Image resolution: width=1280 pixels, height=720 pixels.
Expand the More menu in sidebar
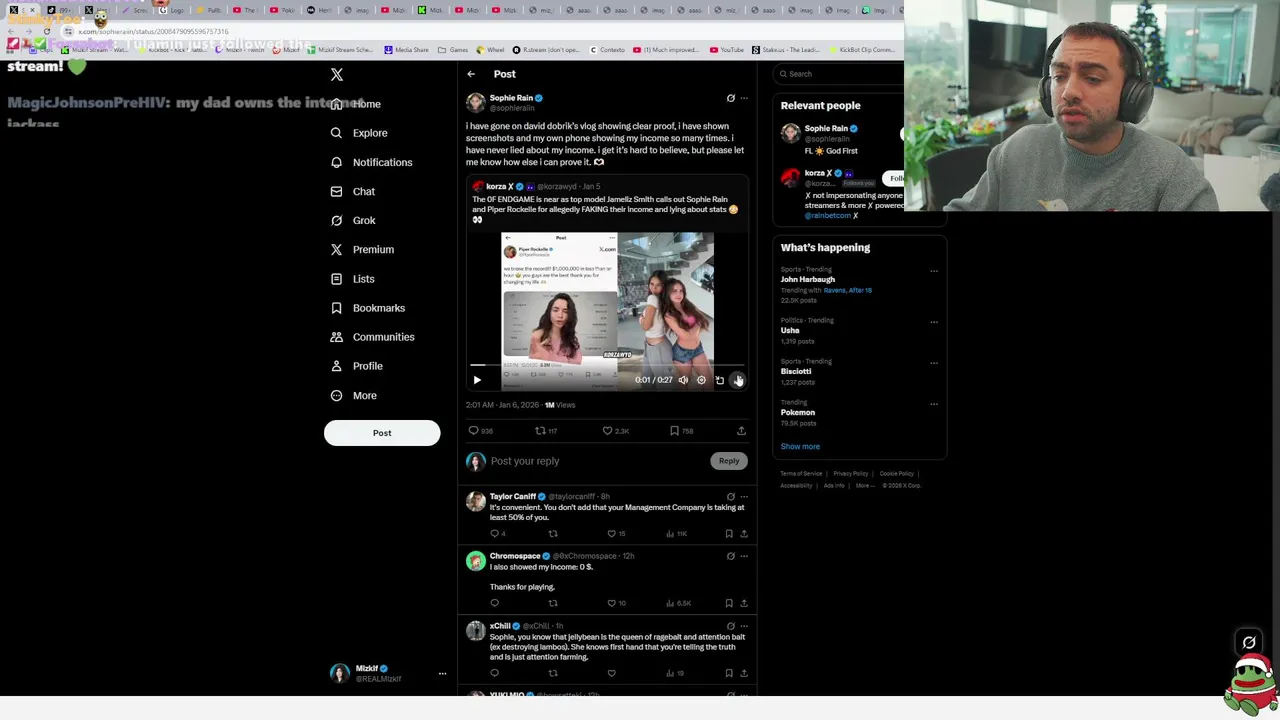[x=353, y=396]
